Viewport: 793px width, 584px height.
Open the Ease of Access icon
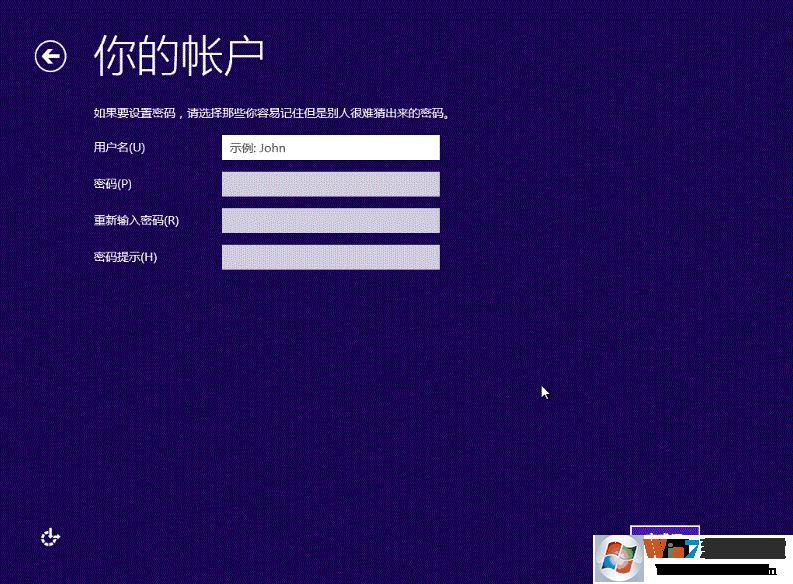(50, 537)
